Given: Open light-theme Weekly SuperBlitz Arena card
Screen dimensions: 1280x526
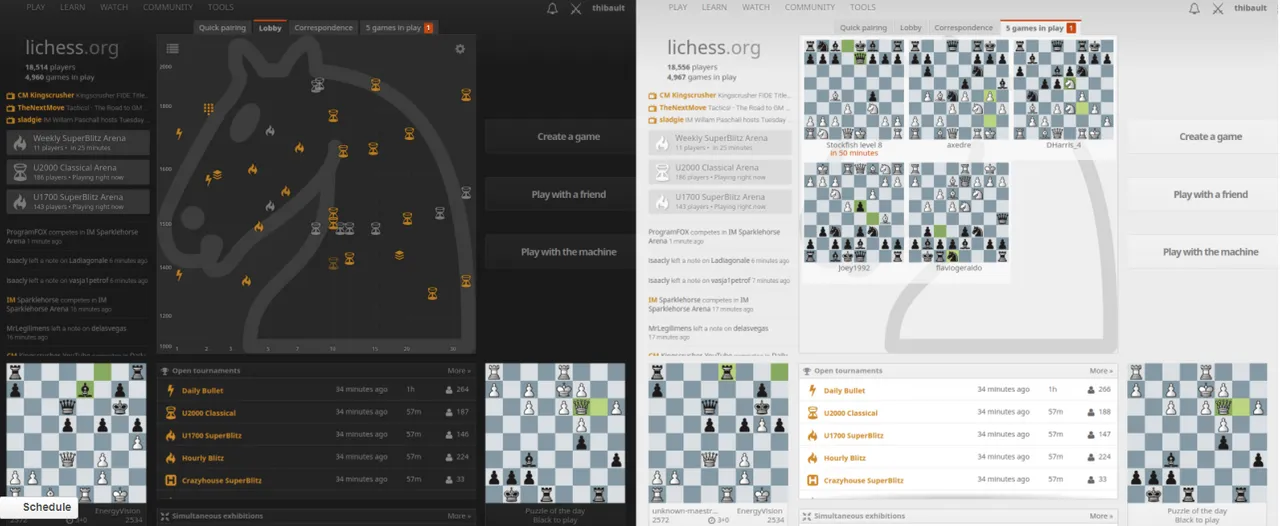Looking at the screenshot, I should 720,143.
